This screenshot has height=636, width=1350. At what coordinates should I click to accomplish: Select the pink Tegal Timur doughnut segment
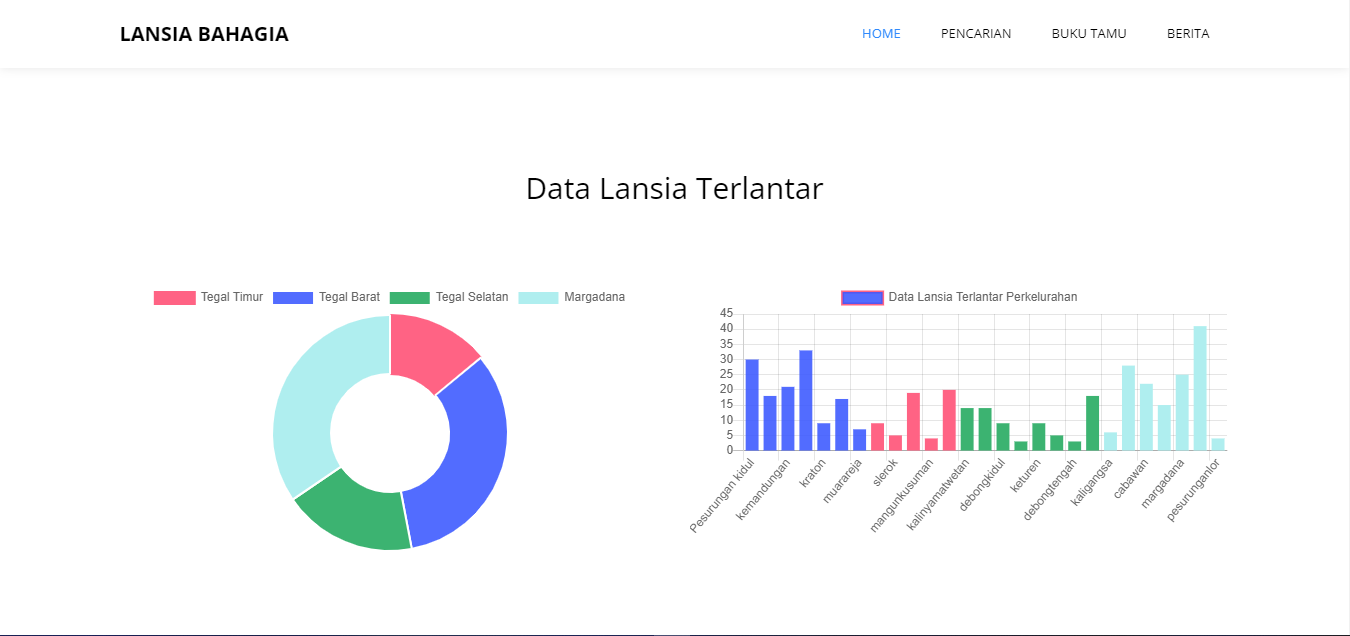pos(428,351)
